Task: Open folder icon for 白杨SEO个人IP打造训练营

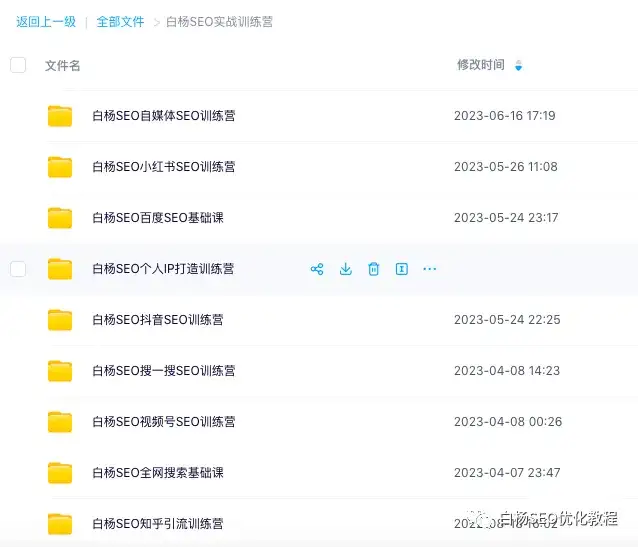Action: [60, 269]
